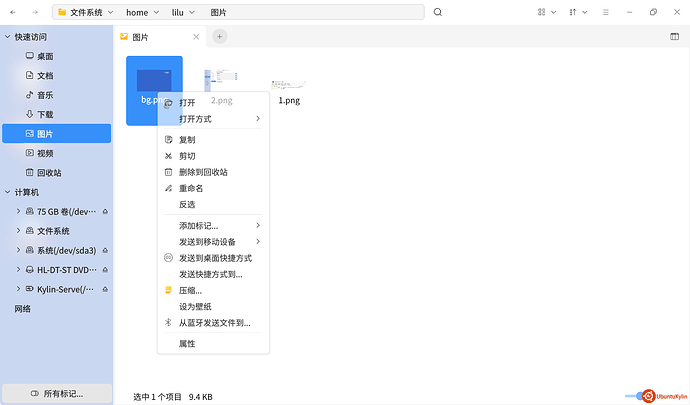690x405 pixels.
Task: Choose 剪切 from the context menu
Action: (213, 156)
